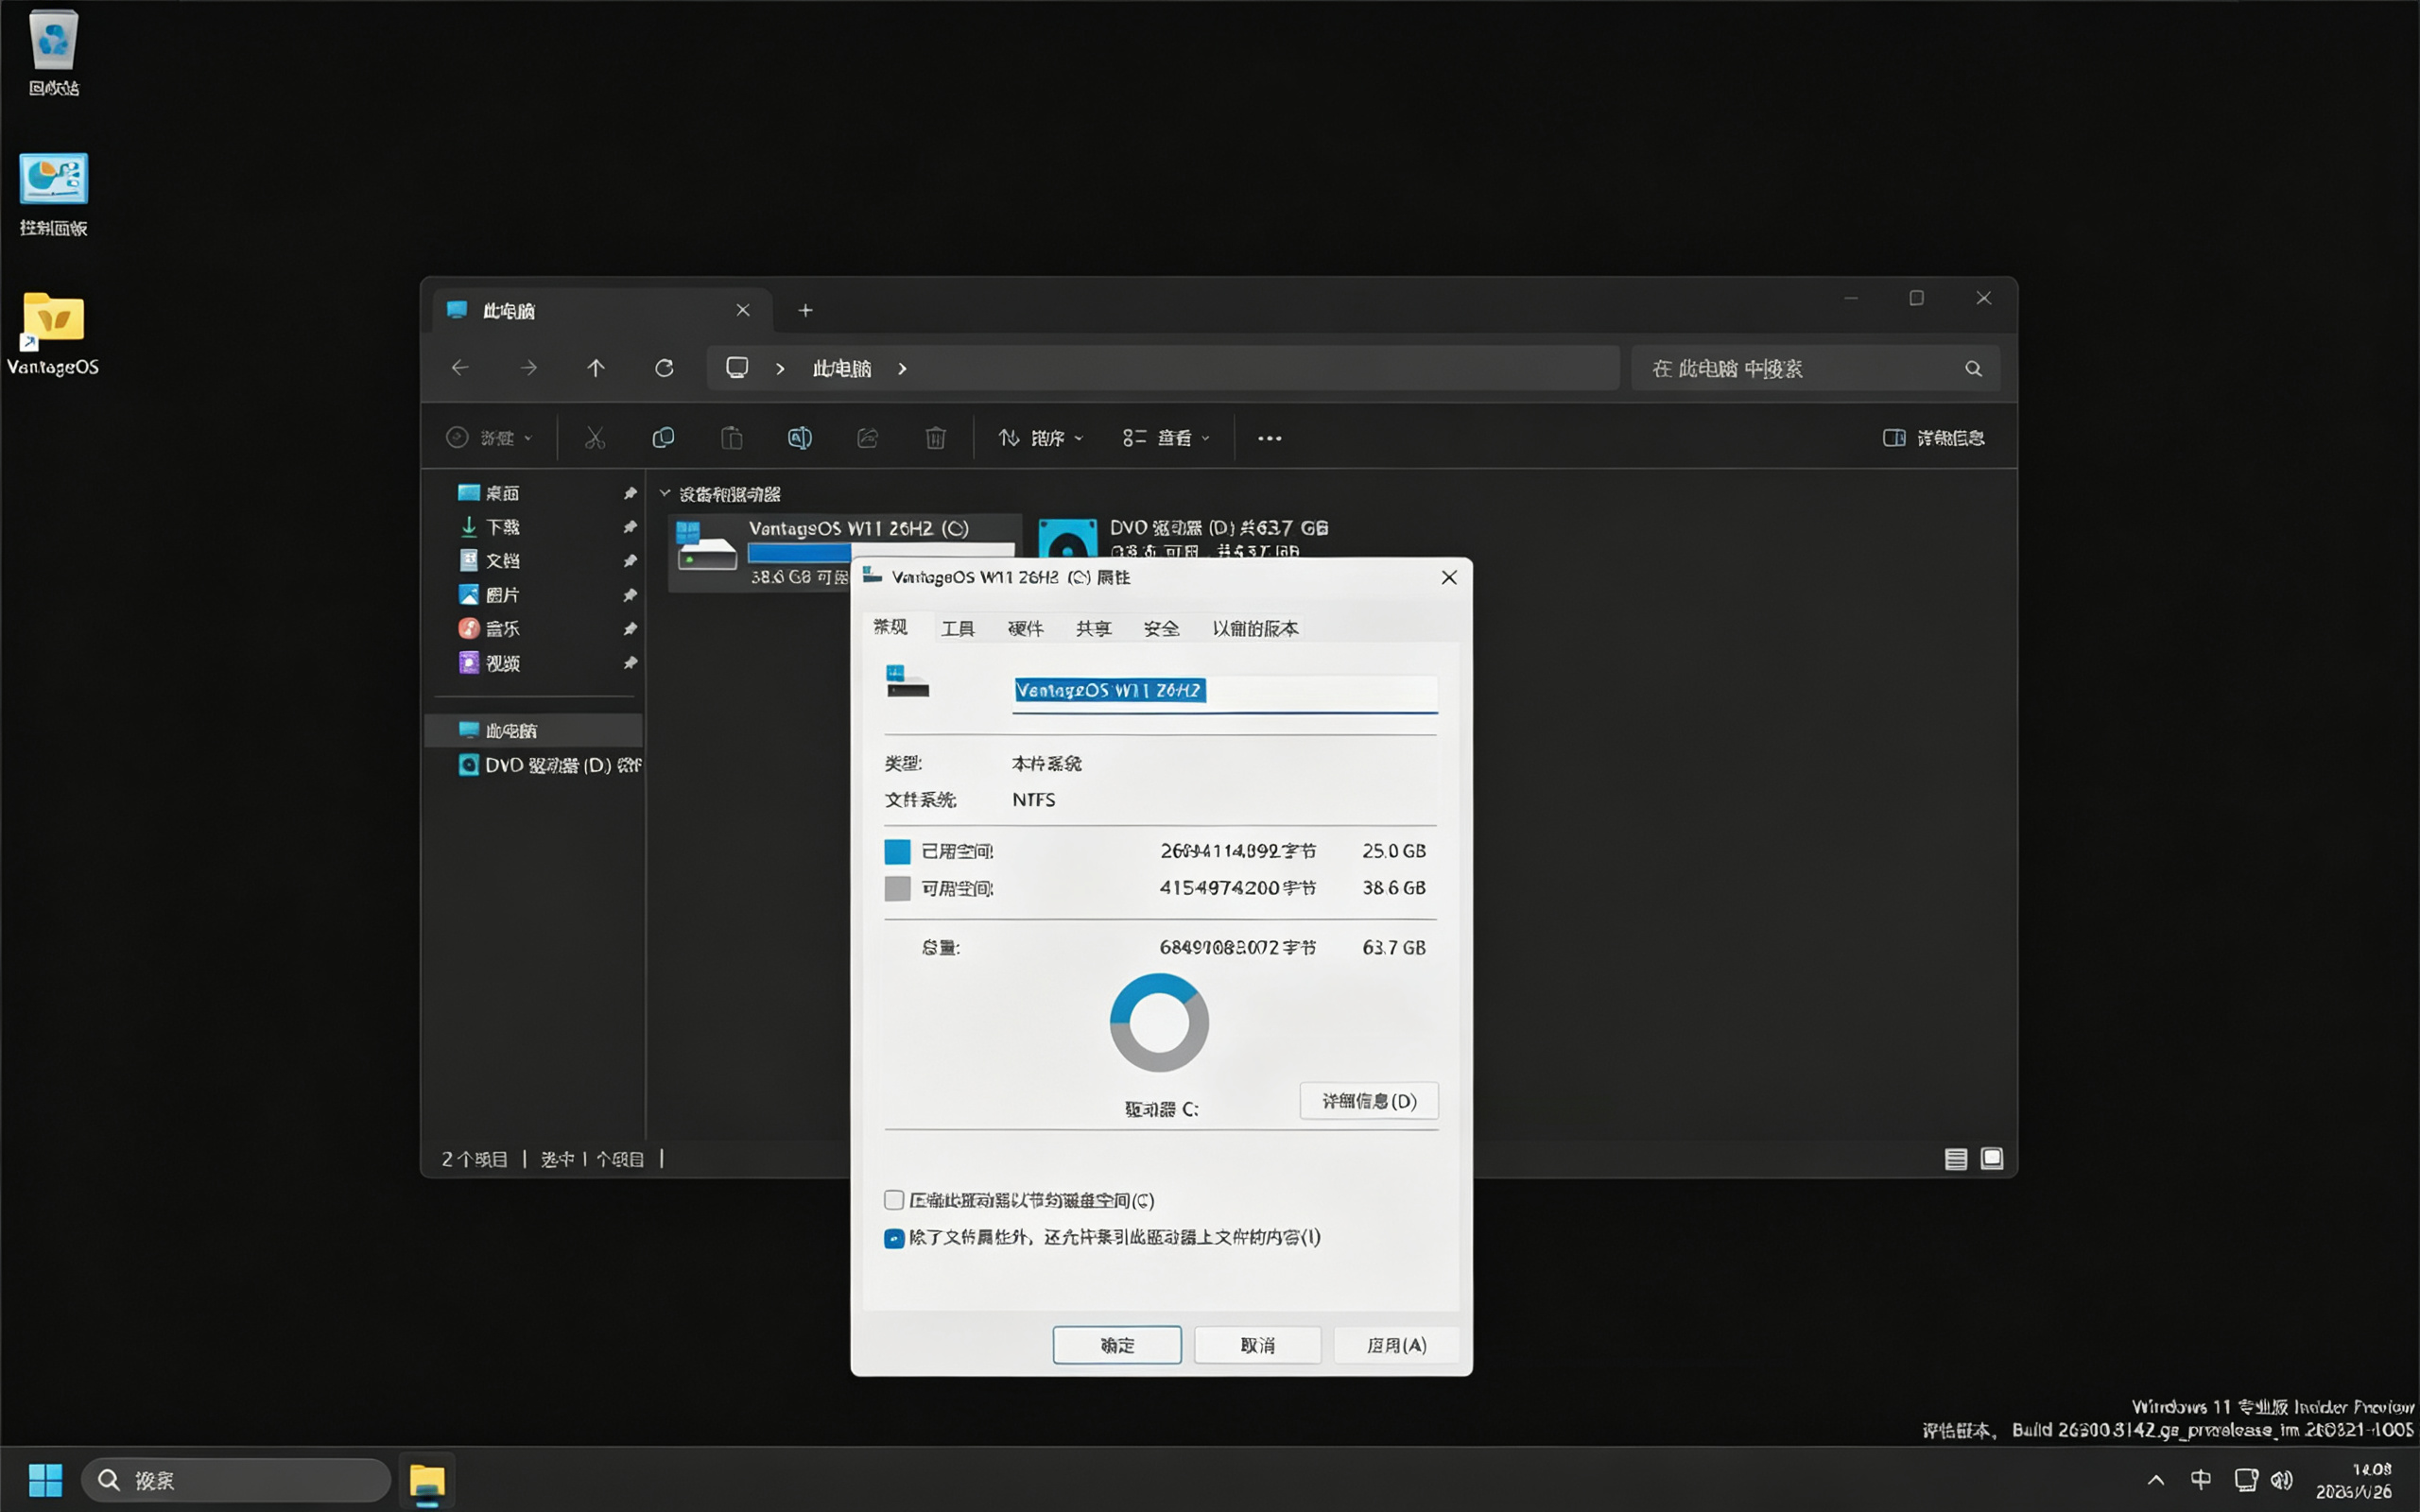Show hidden icons in system tray
Image resolution: width=2420 pixels, height=1512 pixels.
point(2156,1480)
